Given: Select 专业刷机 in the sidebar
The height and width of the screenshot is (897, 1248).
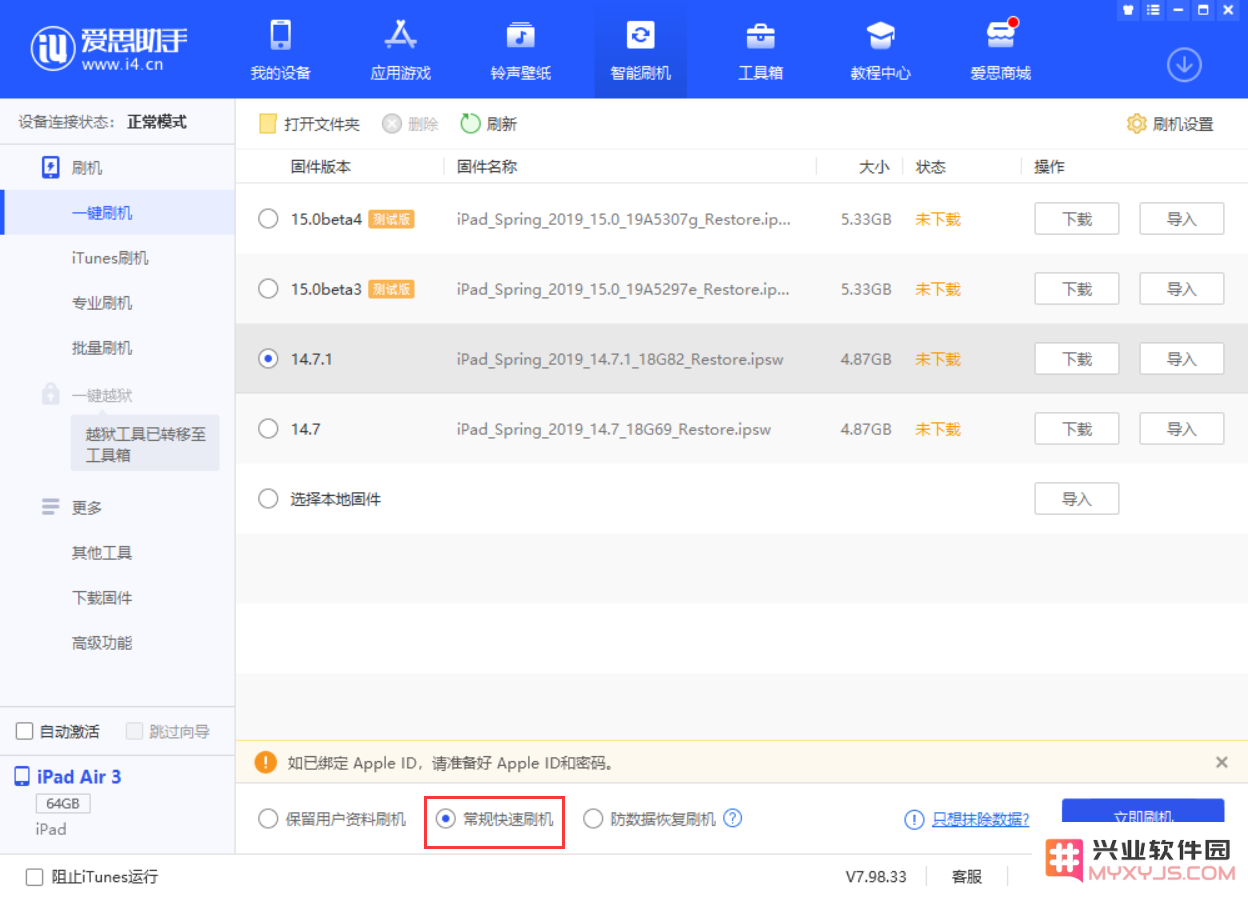Looking at the screenshot, I should click(102, 303).
